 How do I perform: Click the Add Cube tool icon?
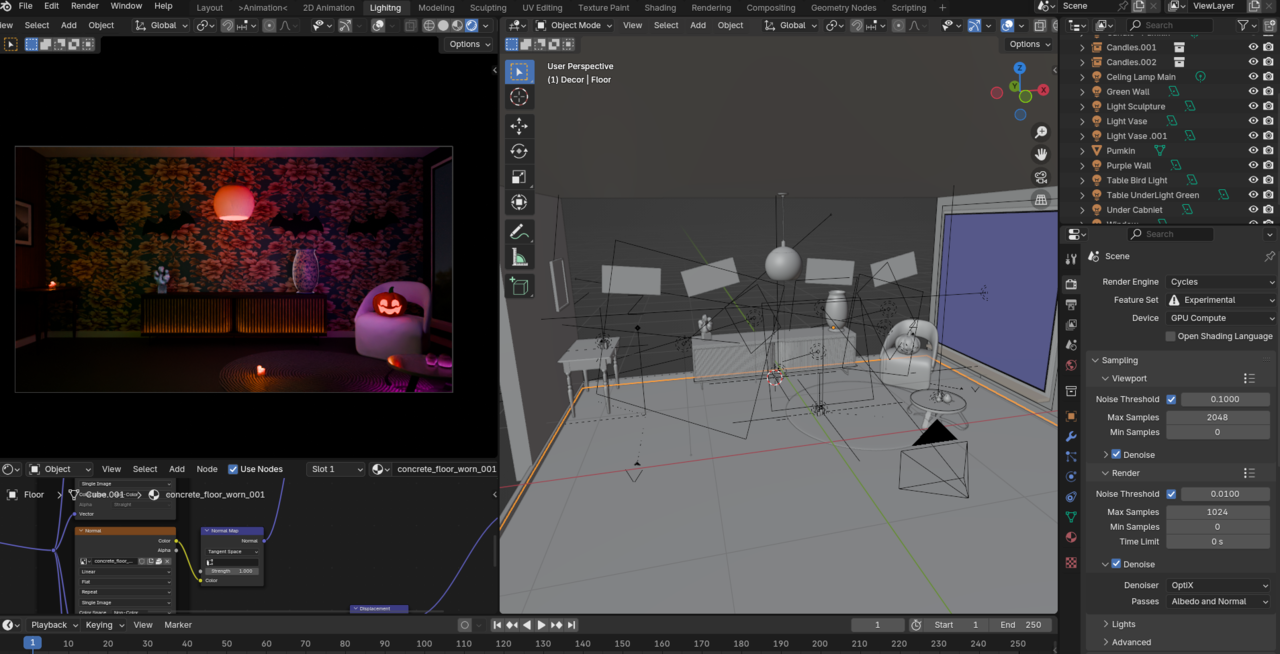pos(519,287)
